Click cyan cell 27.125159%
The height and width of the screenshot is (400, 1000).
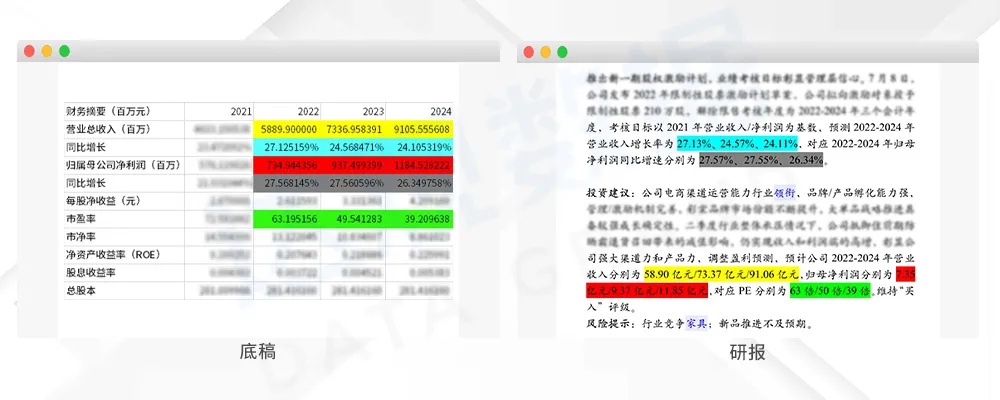pos(286,147)
